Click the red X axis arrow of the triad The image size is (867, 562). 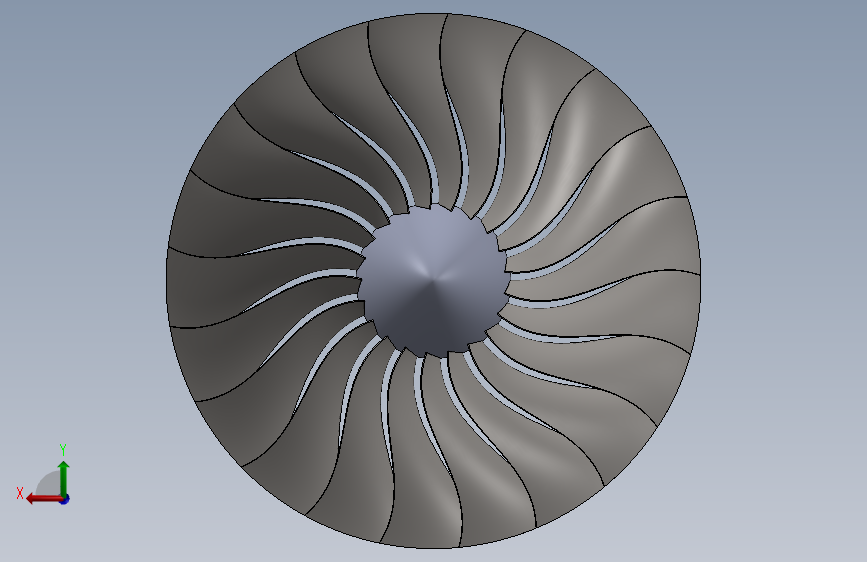(x=43, y=499)
